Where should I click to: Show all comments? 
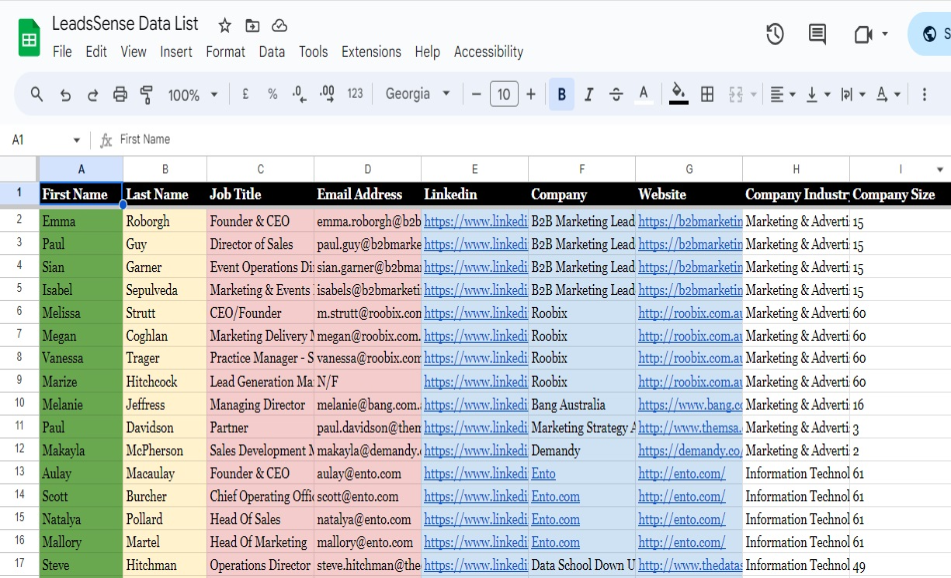point(816,33)
